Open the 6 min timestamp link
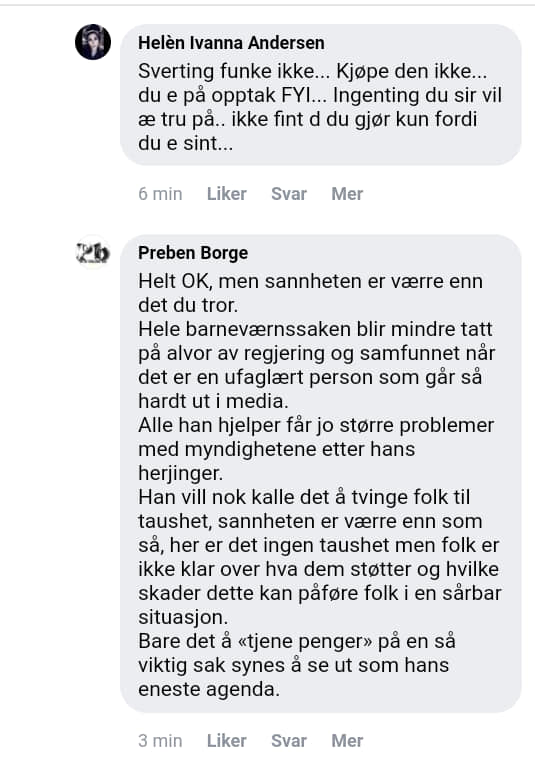Image resolution: width=535 pixels, height=767 pixels. point(160,194)
